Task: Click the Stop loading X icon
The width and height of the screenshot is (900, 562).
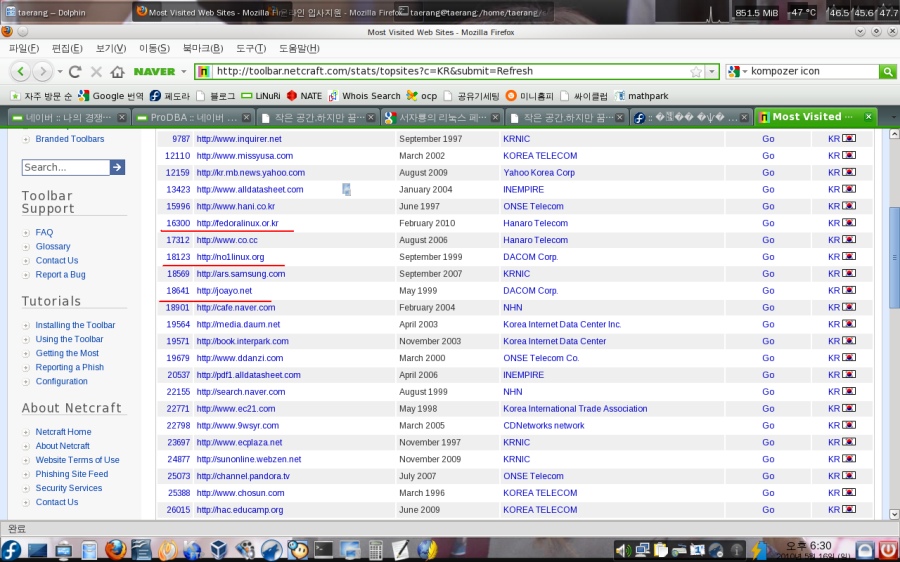Action: pos(96,72)
